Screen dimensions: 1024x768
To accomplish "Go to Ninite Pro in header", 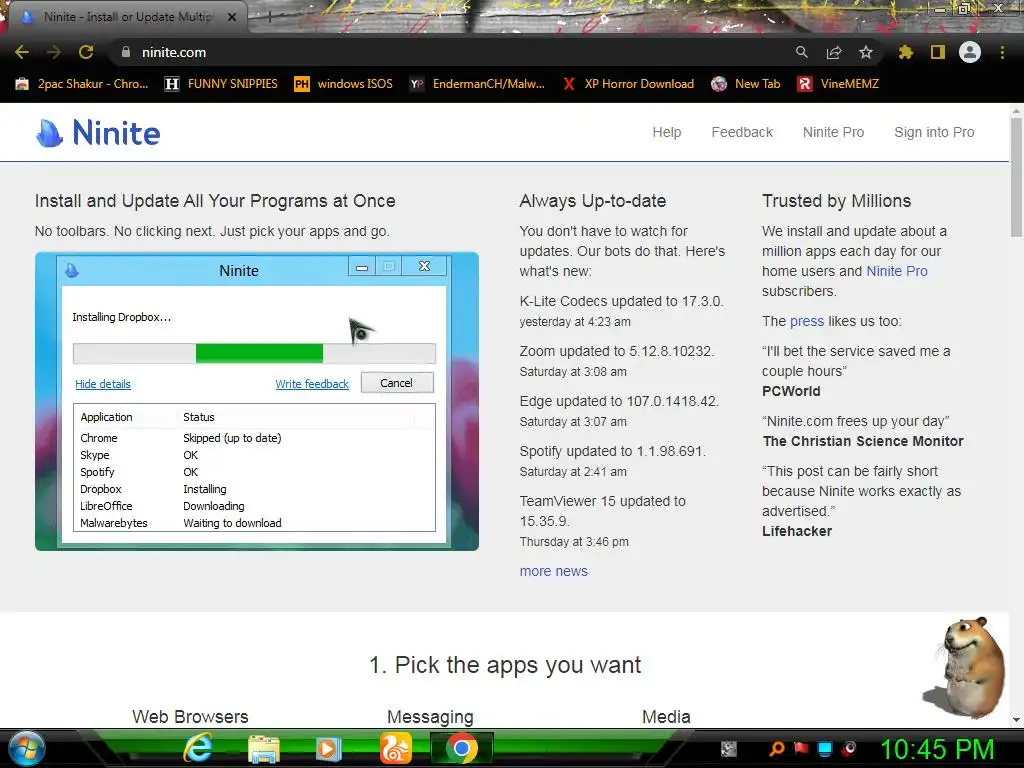I will pyautogui.click(x=833, y=132).
